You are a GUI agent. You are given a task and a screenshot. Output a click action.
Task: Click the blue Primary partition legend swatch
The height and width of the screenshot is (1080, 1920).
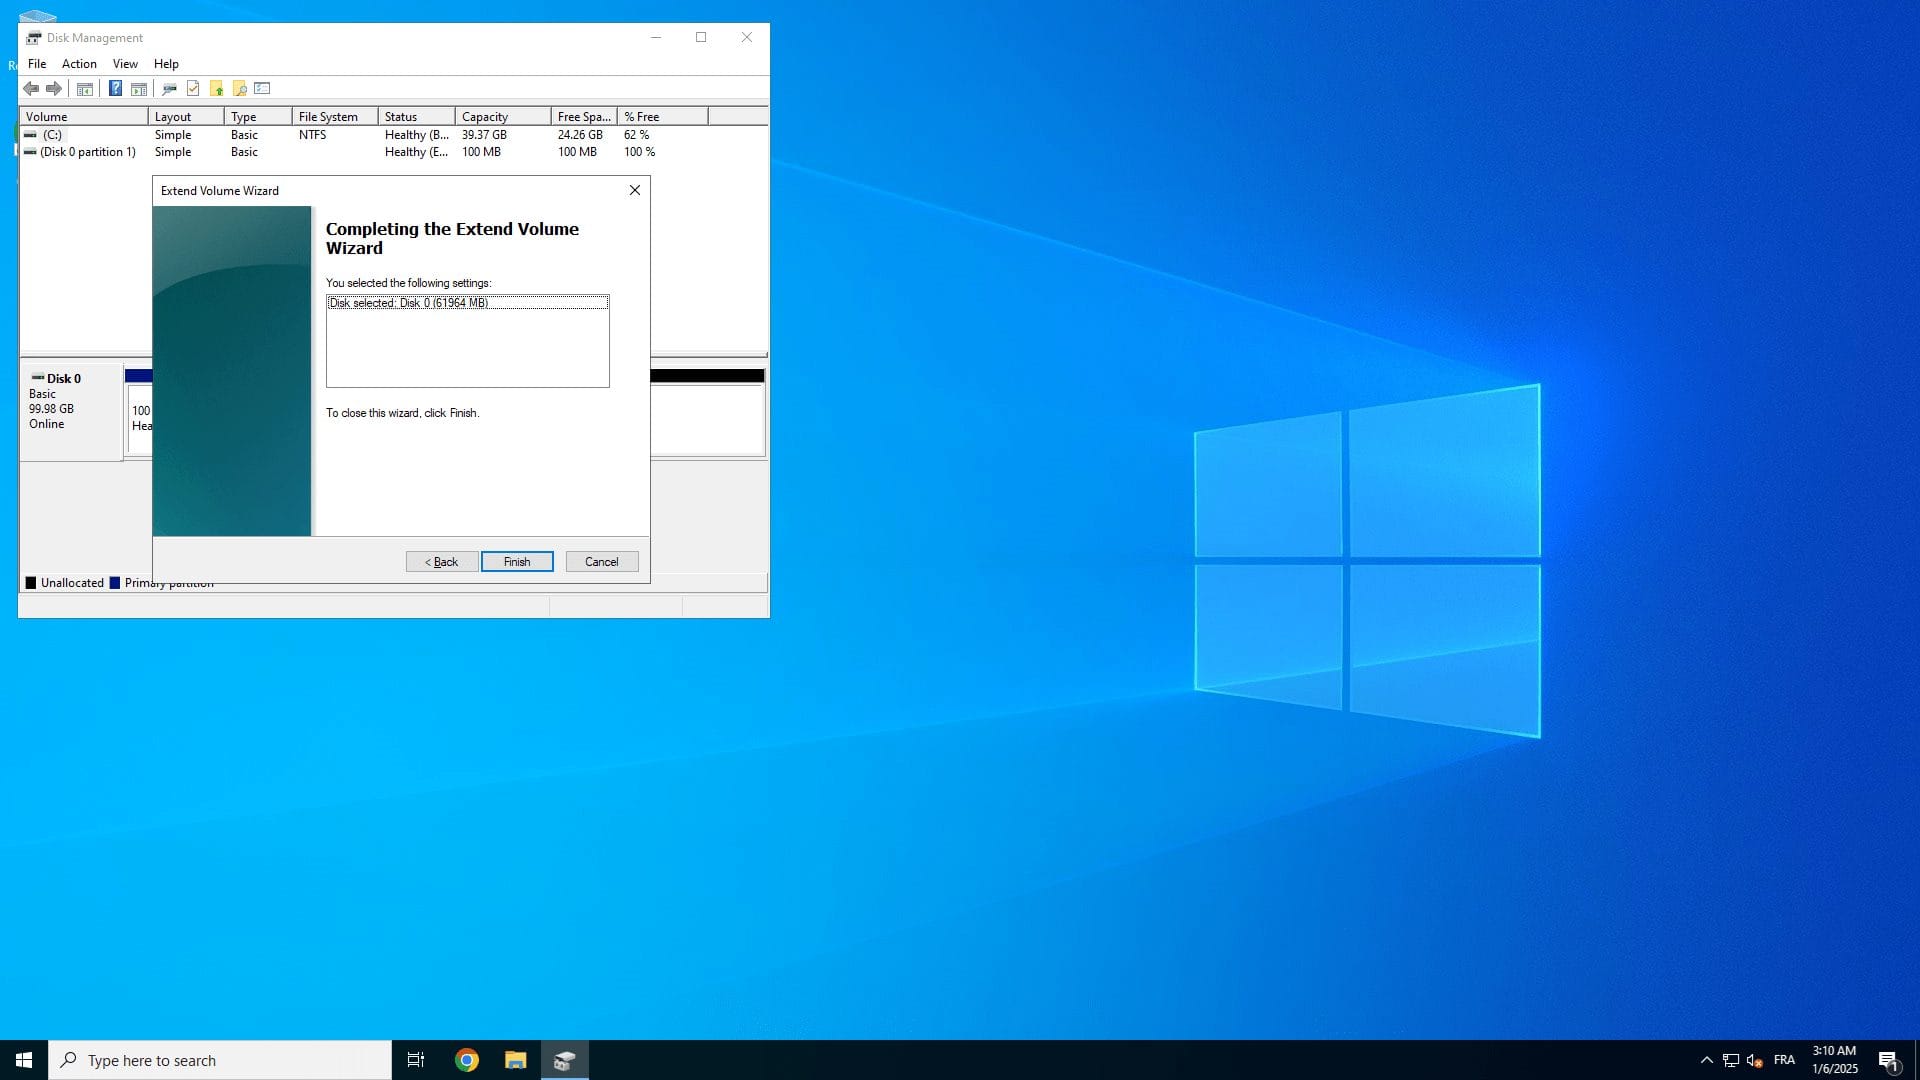(x=115, y=583)
